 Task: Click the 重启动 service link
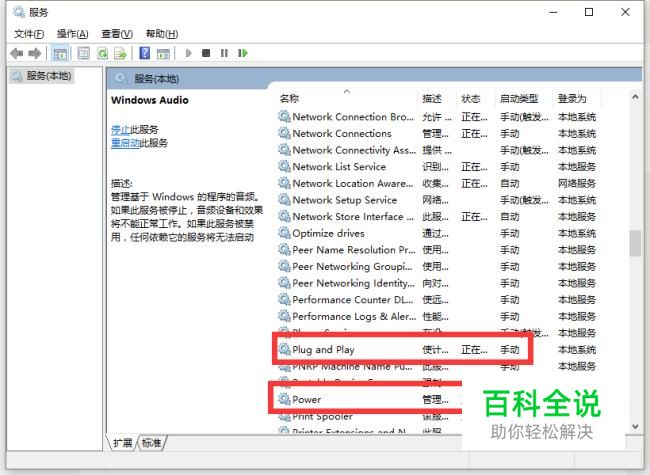(x=126, y=143)
